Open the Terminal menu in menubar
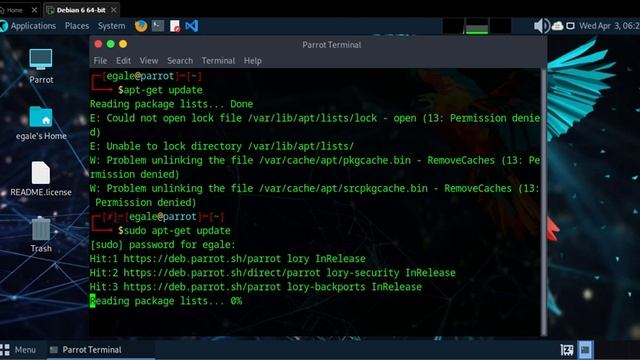This screenshot has width=640, height=360. click(218, 61)
